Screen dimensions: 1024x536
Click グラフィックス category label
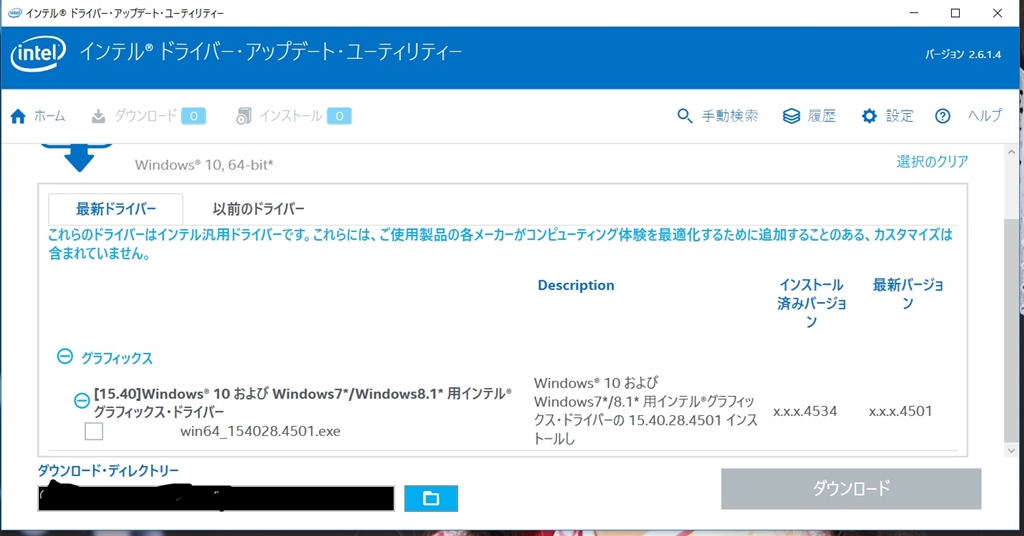point(117,358)
